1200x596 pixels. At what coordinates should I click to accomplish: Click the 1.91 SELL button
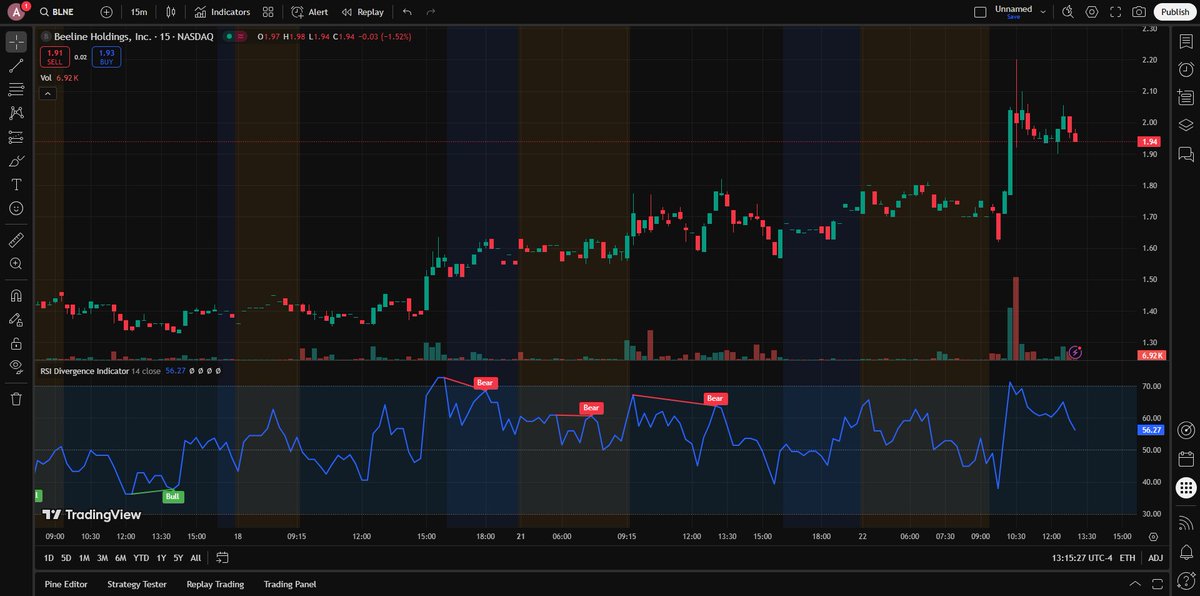point(55,56)
